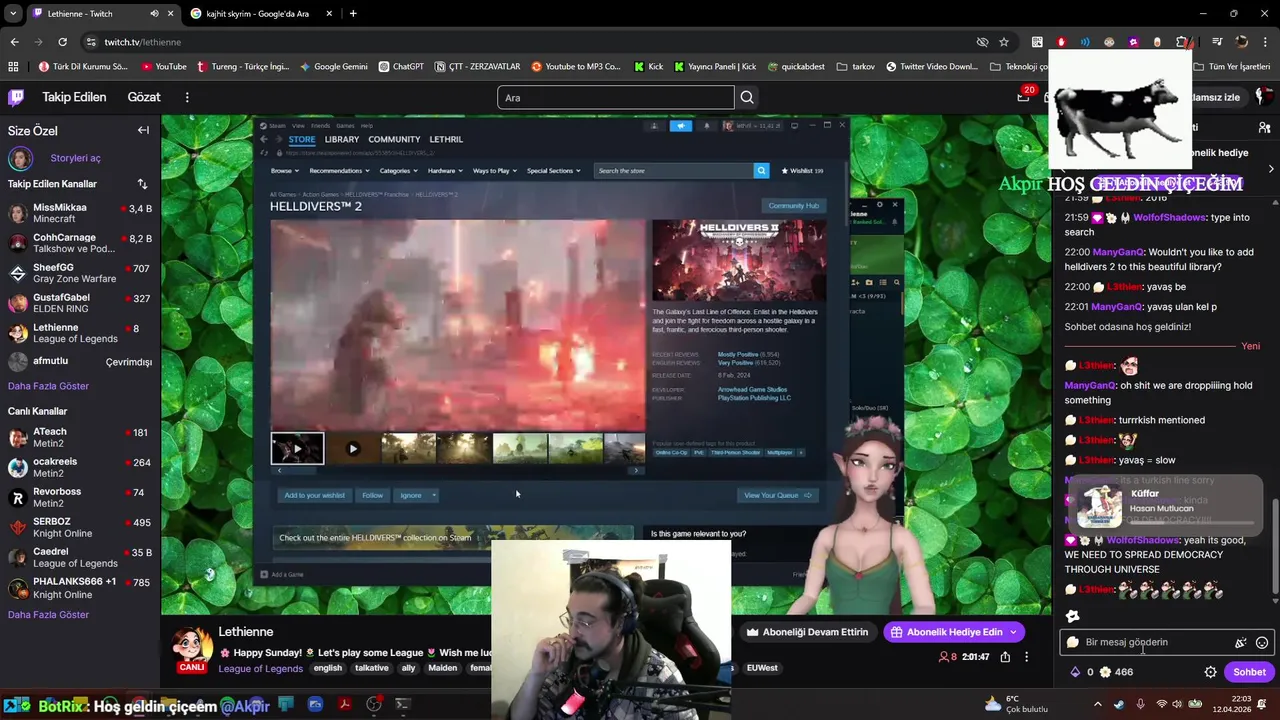Image resolution: width=1280 pixels, height=720 pixels.
Task: Show more followed channels link
Action: pos(48,386)
